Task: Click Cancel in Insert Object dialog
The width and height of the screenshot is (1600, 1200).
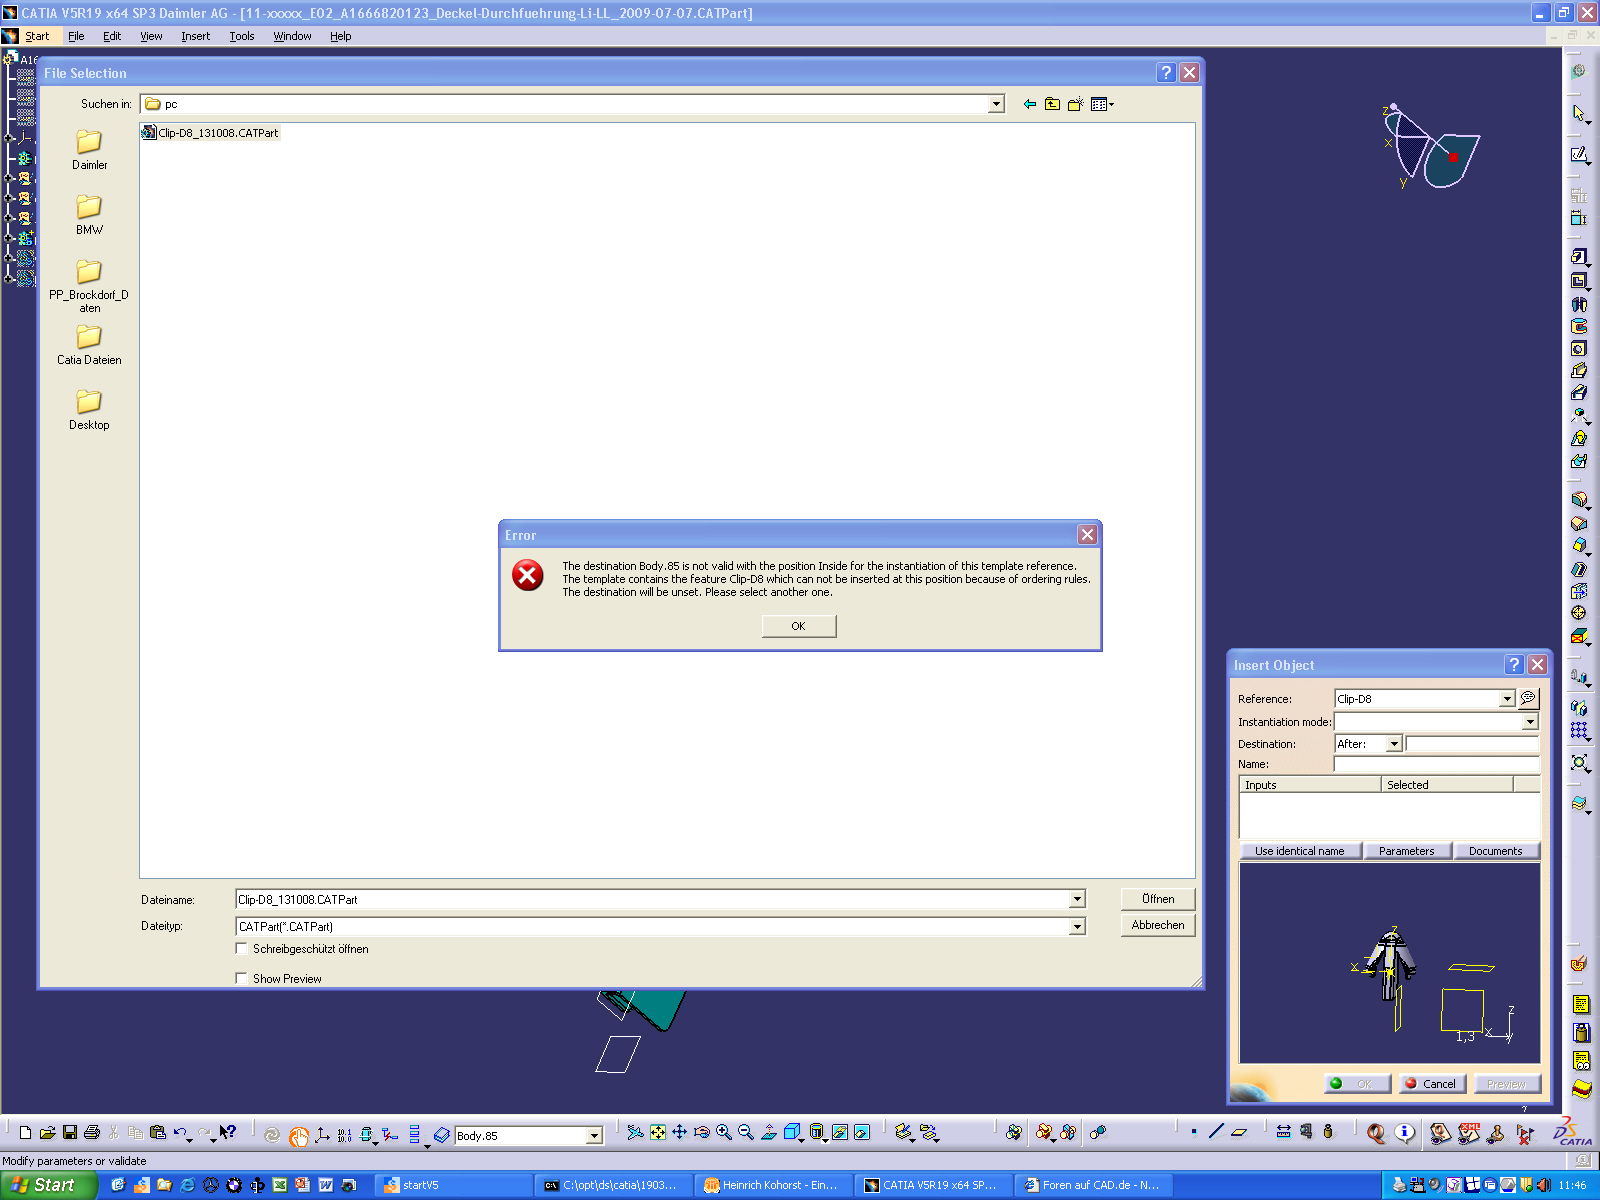Action: coord(1431,1084)
